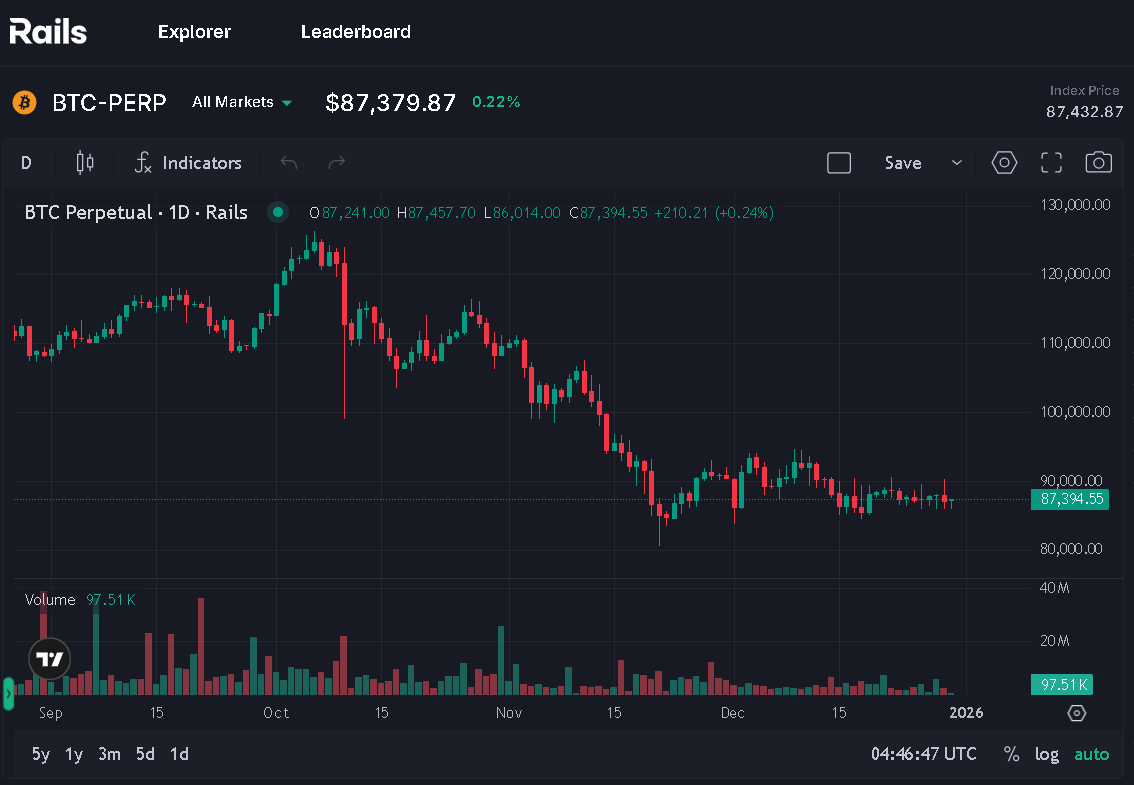
Task: Open time axis settings hexagon icon
Action: pyautogui.click(x=1077, y=713)
